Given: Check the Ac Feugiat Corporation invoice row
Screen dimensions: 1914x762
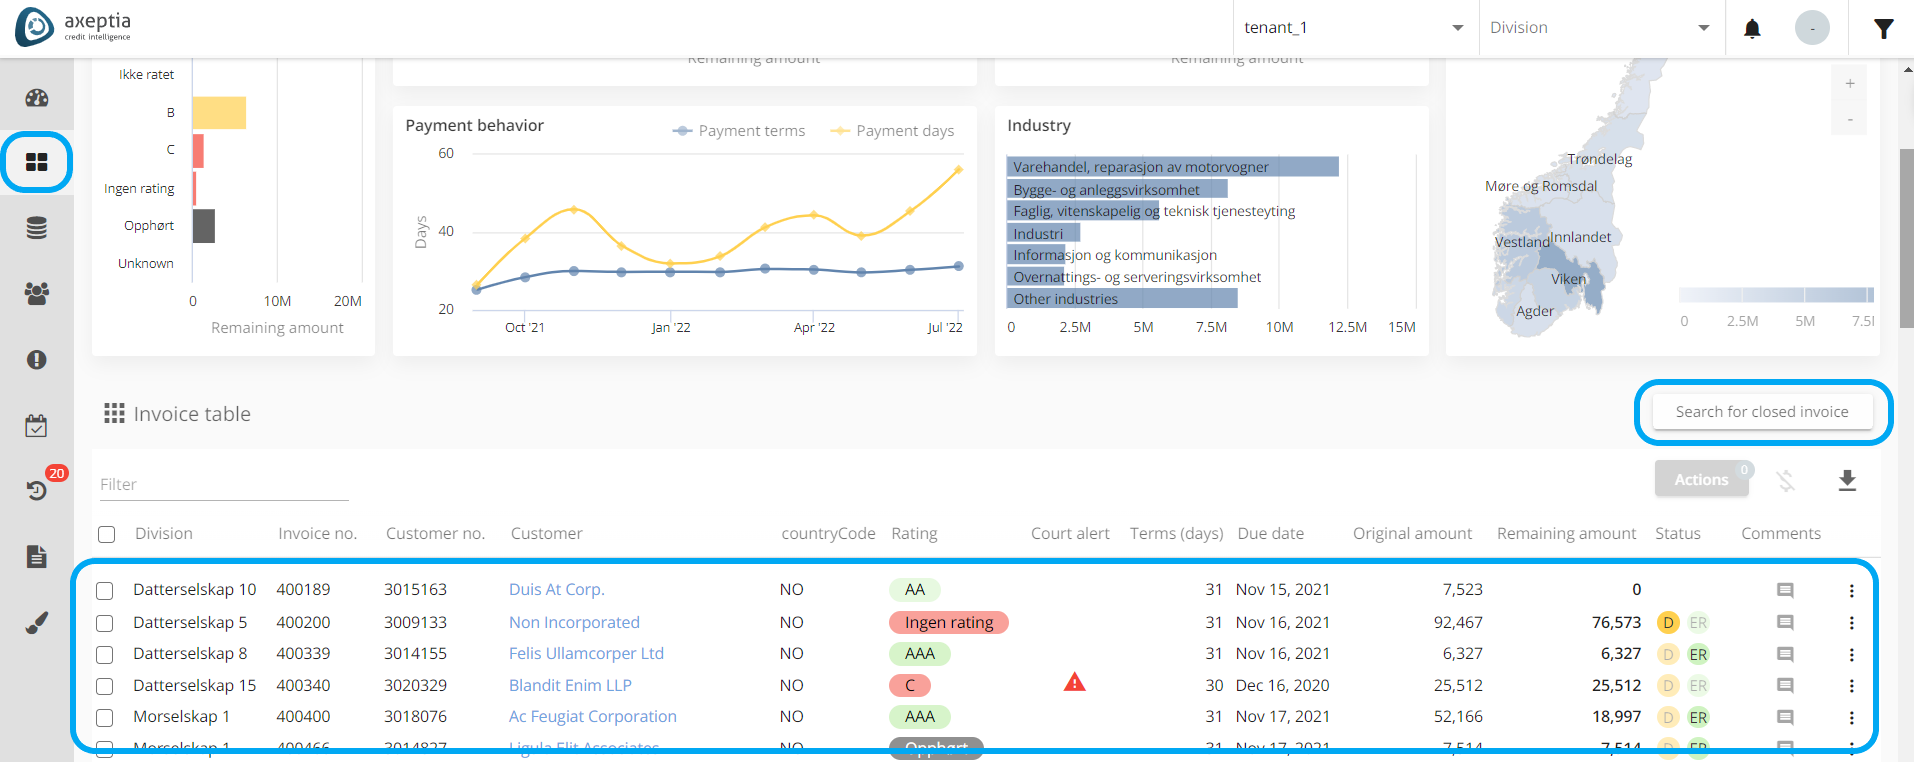Looking at the screenshot, I should [105, 718].
